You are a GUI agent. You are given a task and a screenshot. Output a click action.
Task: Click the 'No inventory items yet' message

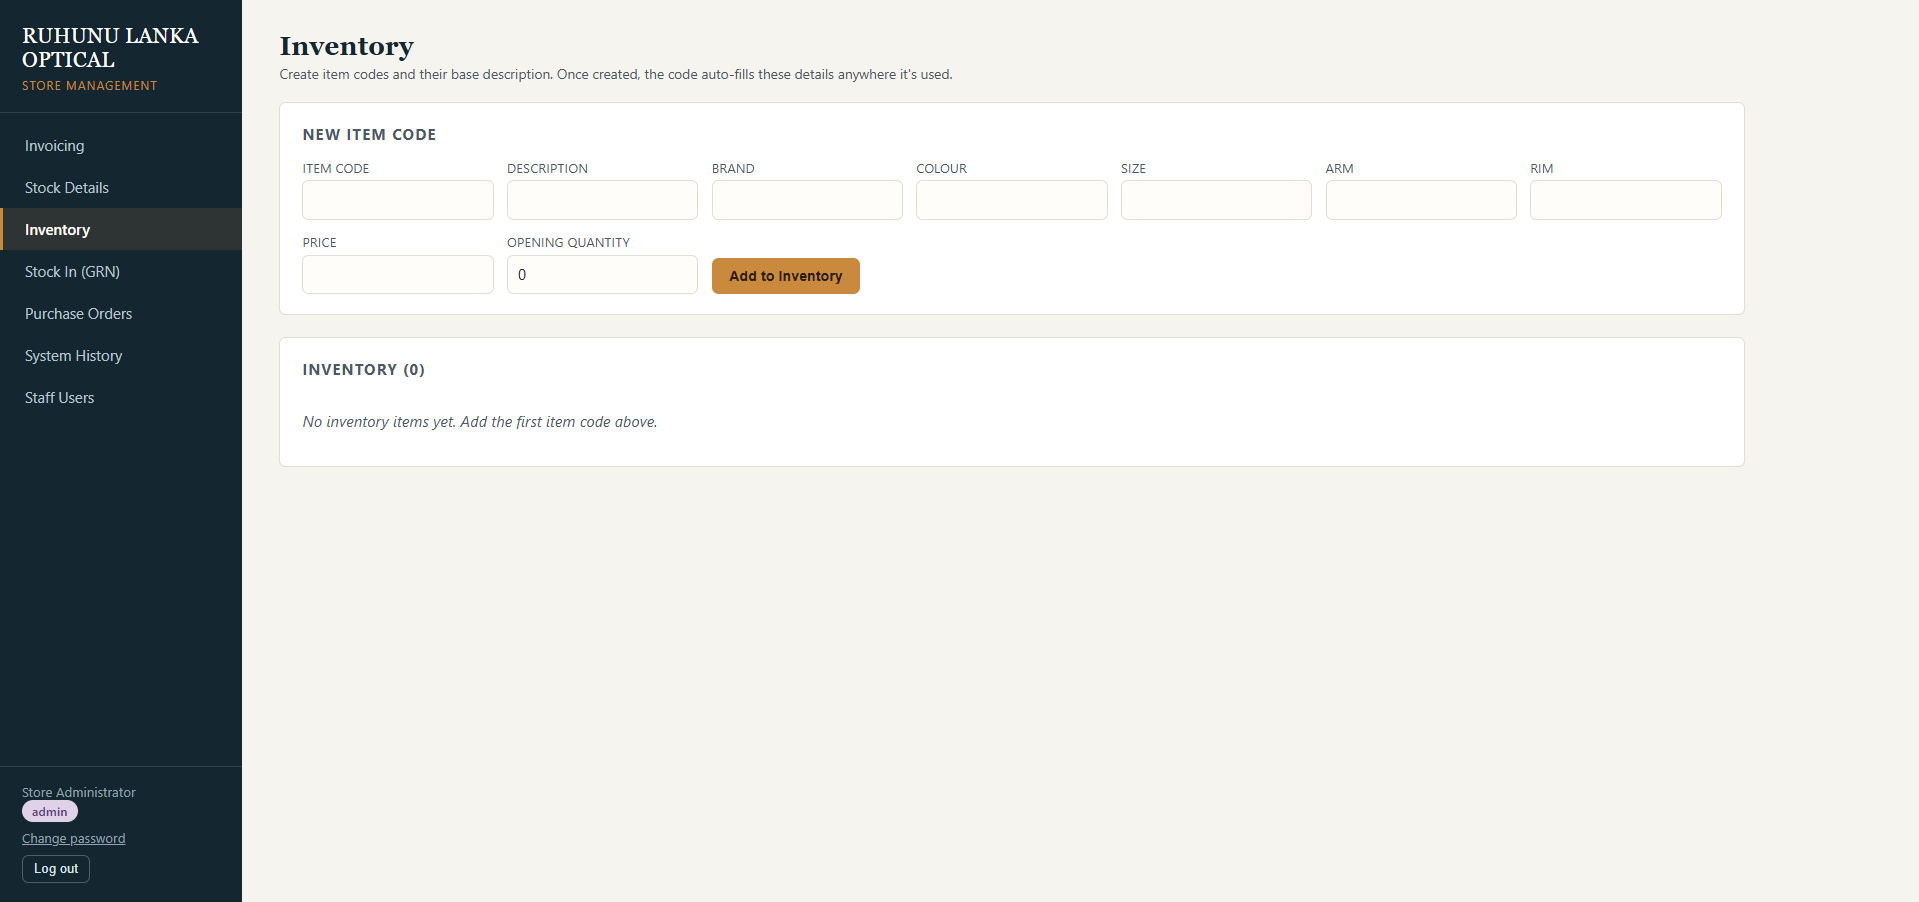tap(480, 422)
